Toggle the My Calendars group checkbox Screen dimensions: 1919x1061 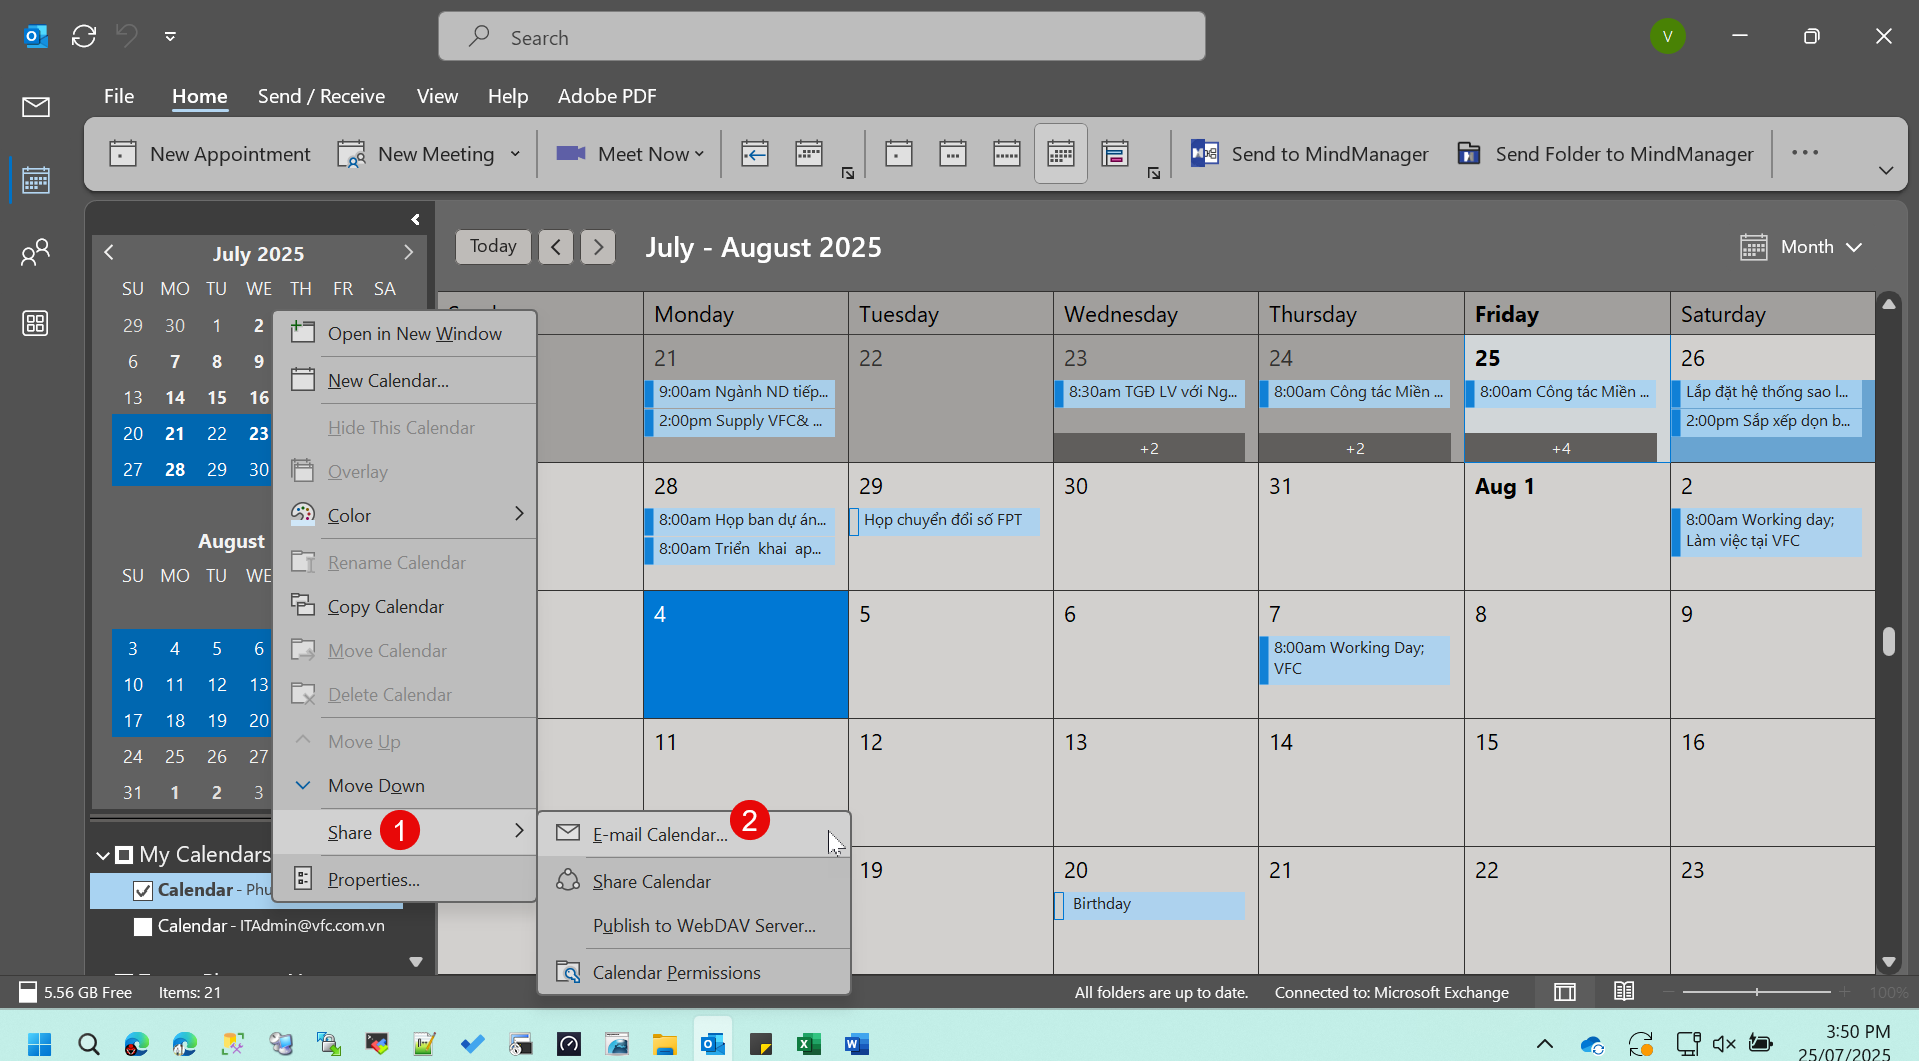(x=124, y=855)
